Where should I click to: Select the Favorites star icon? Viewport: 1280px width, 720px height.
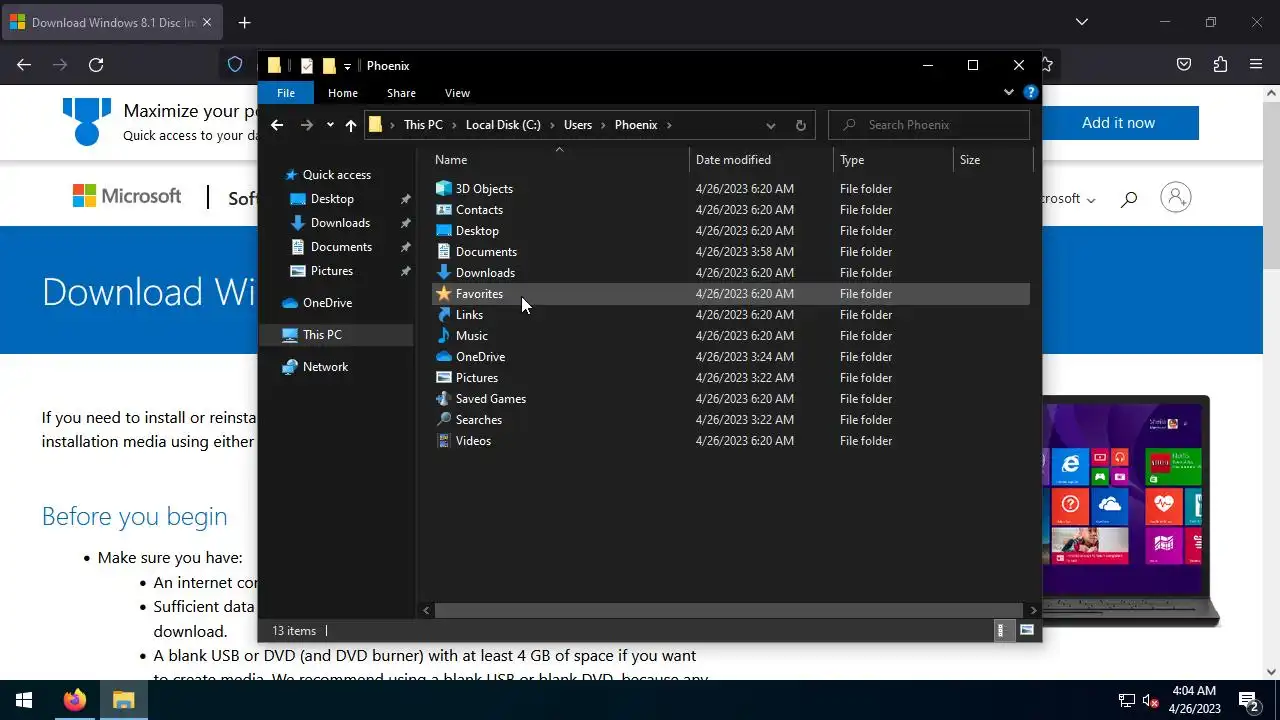[444, 293]
